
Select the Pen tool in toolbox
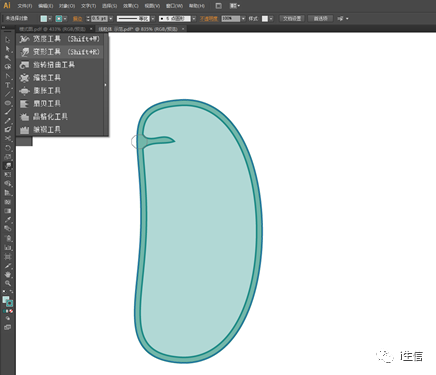[8, 76]
